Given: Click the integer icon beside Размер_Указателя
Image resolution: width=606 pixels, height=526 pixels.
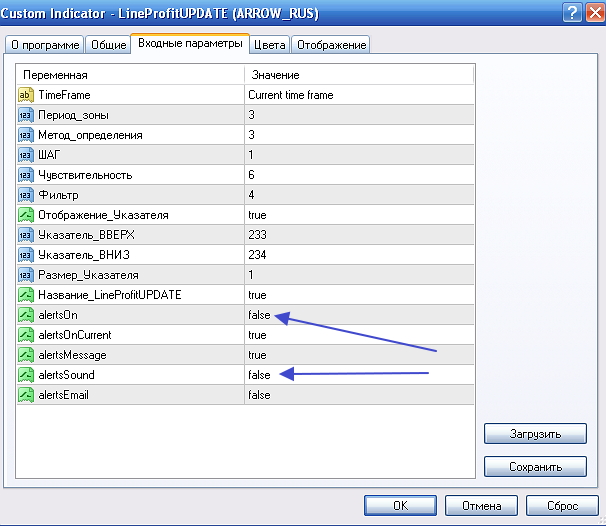Looking at the screenshot, I should click(x=26, y=275).
